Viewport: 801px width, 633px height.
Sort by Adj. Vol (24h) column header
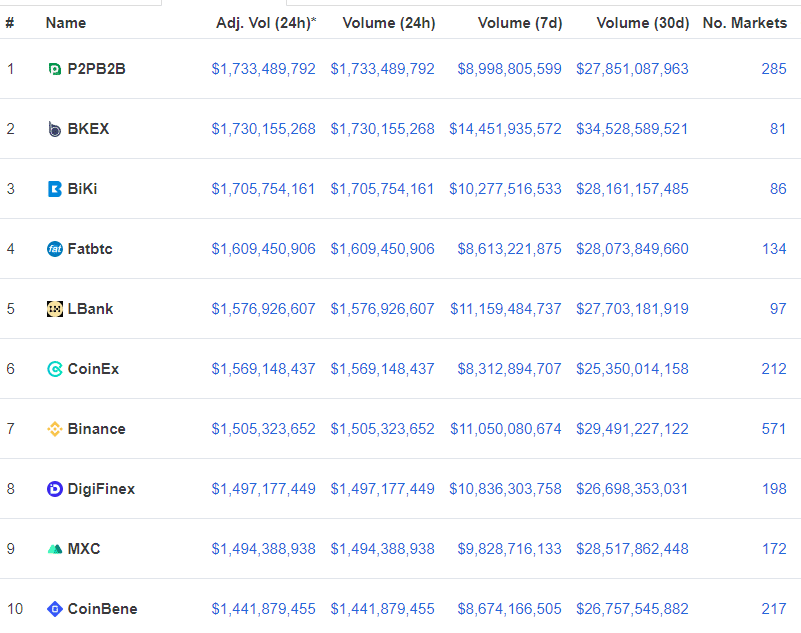click(266, 24)
